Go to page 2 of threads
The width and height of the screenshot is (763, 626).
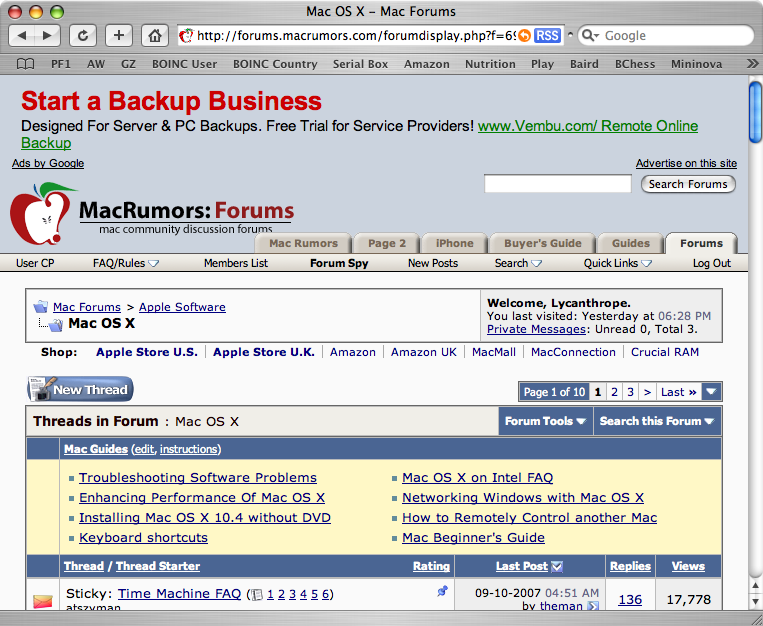pyautogui.click(x=614, y=392)
